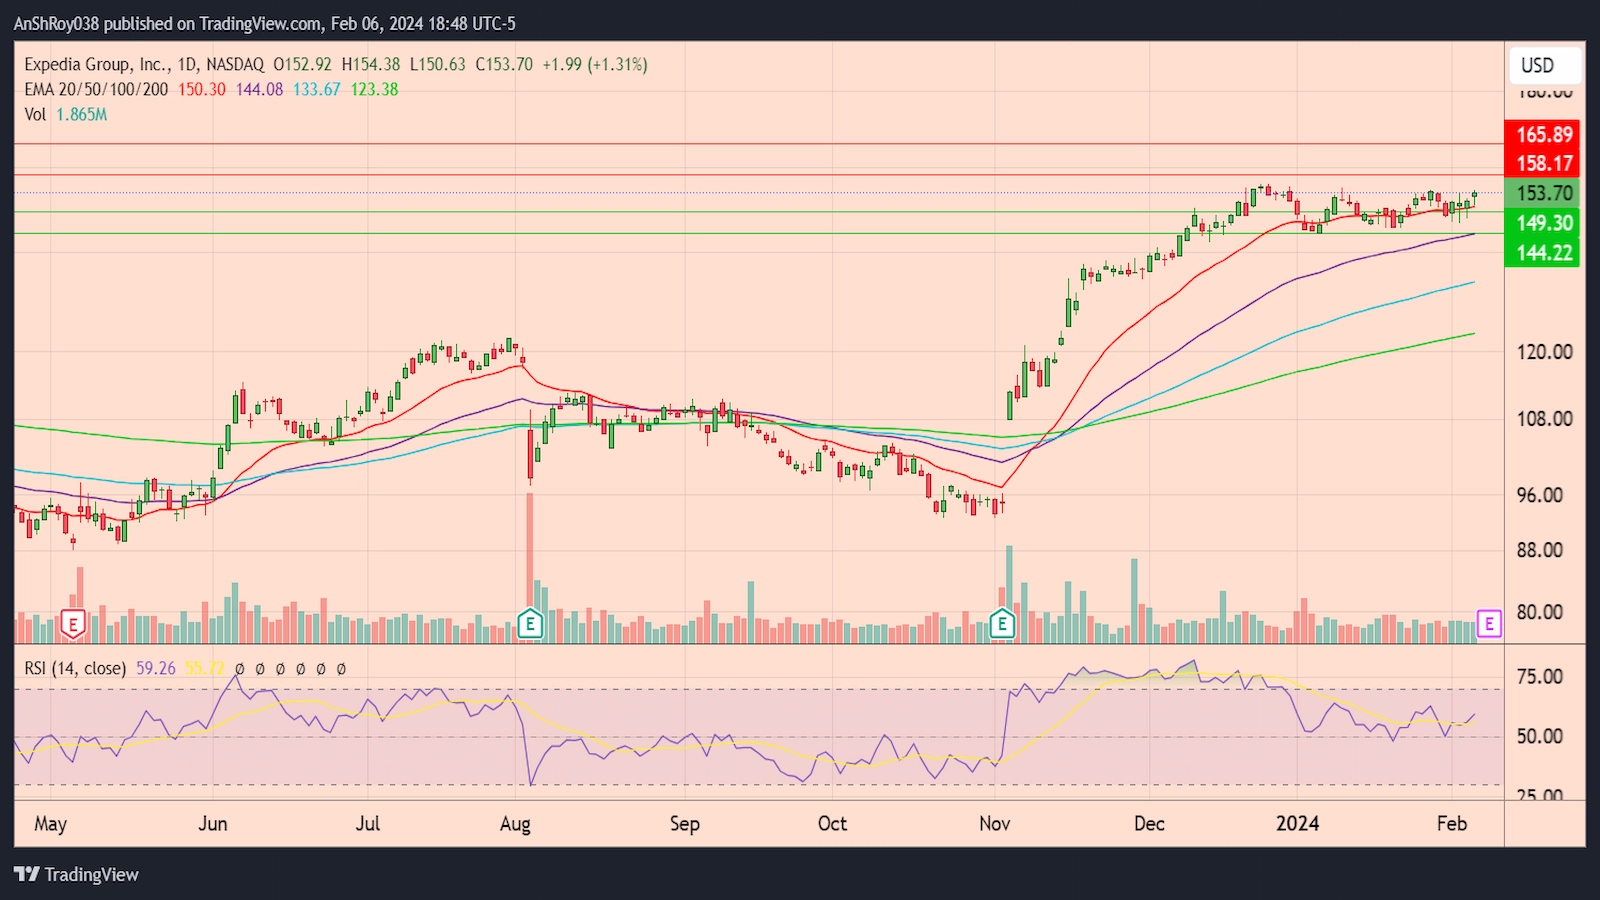Open the RSI (14, close) indicator legend
The height and width of the screenshot is (900, 1600).
pos(75,668)
